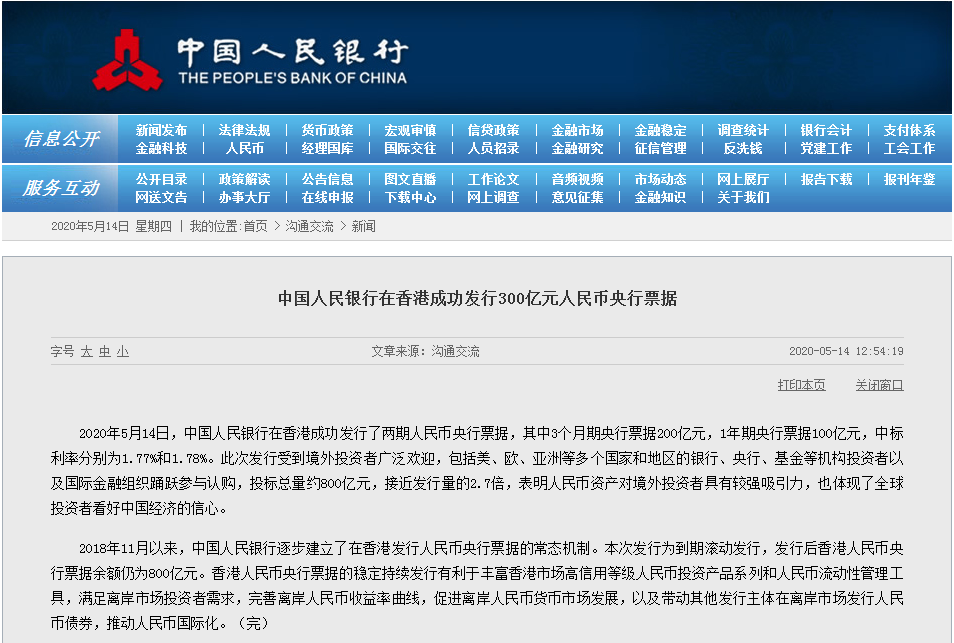Open 金融研究 link
The height and width of the screenshot is (643, 954).
[577, 148]
